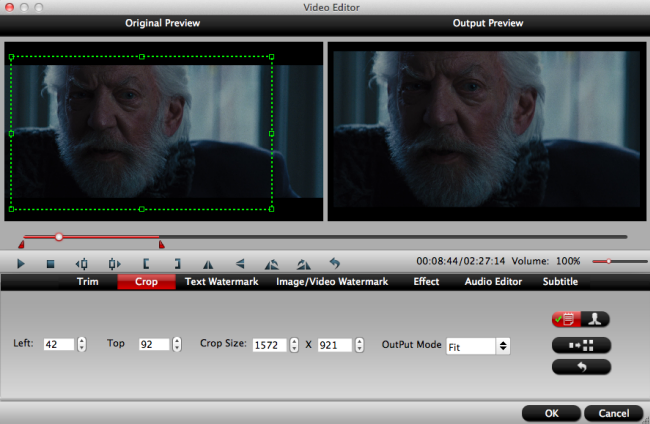Click top-left crop handle

click(11, 57)
